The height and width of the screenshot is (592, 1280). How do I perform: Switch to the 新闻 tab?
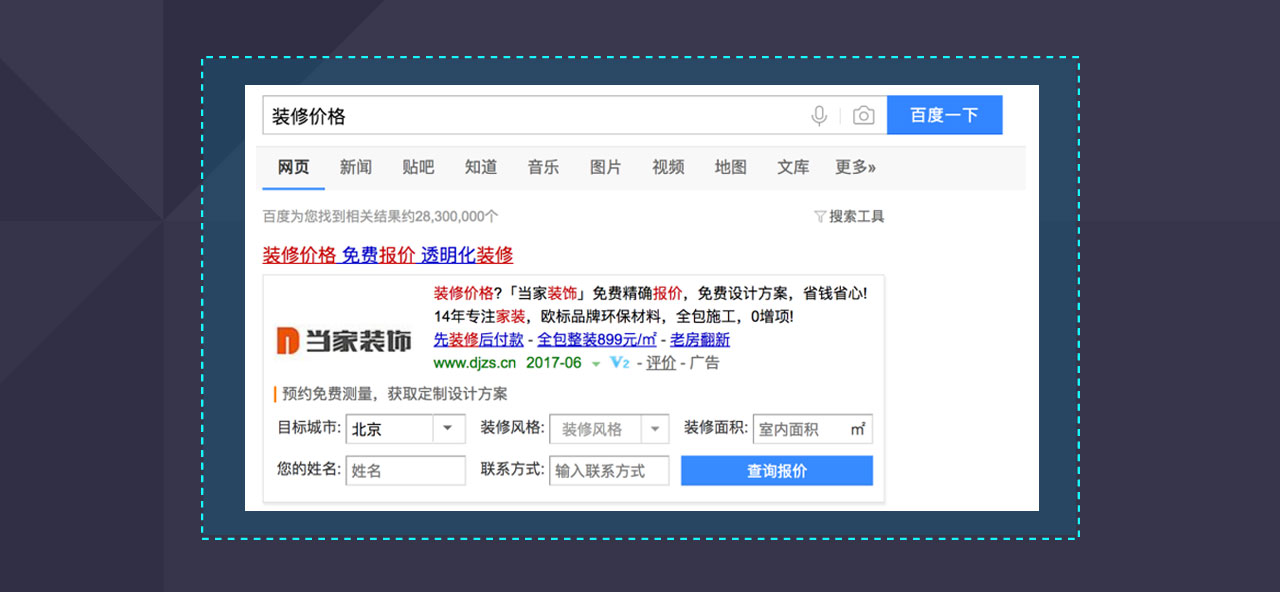[x=356, y=167]
